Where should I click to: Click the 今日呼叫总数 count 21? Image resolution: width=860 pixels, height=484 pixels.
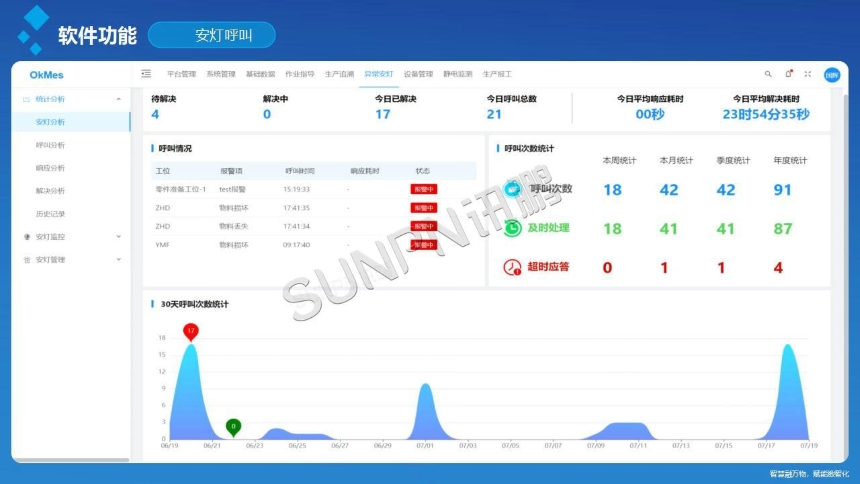pyautogui.click(x=494, y=114)
